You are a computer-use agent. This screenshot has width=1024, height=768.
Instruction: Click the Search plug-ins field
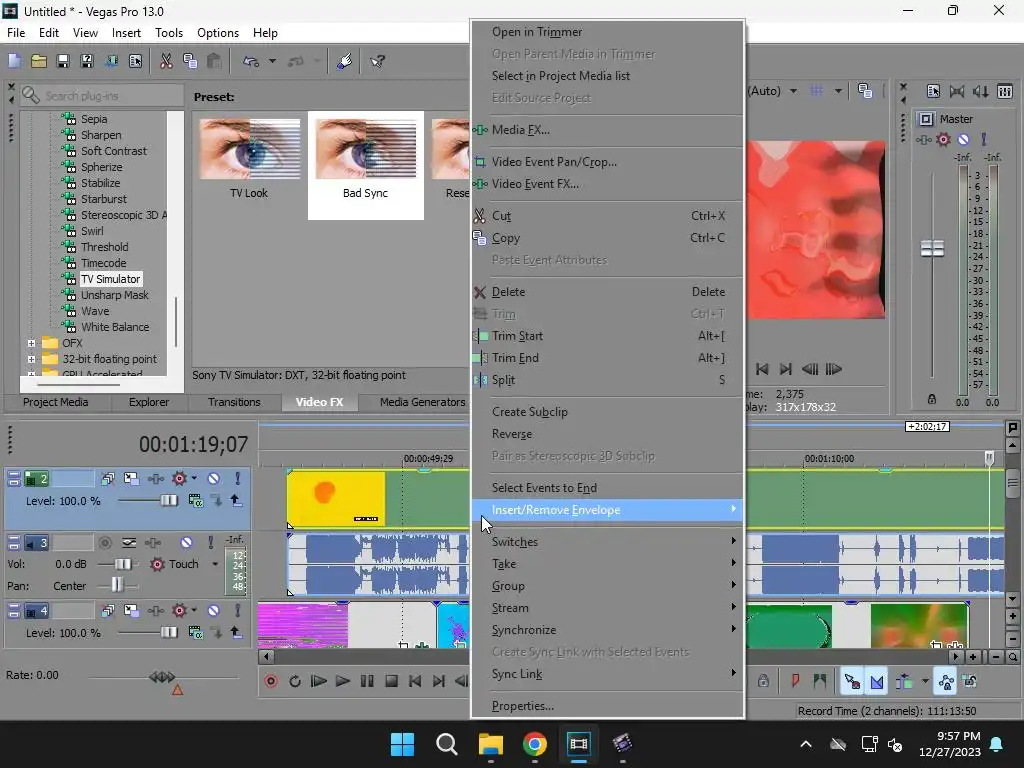[x=102, y=96]
